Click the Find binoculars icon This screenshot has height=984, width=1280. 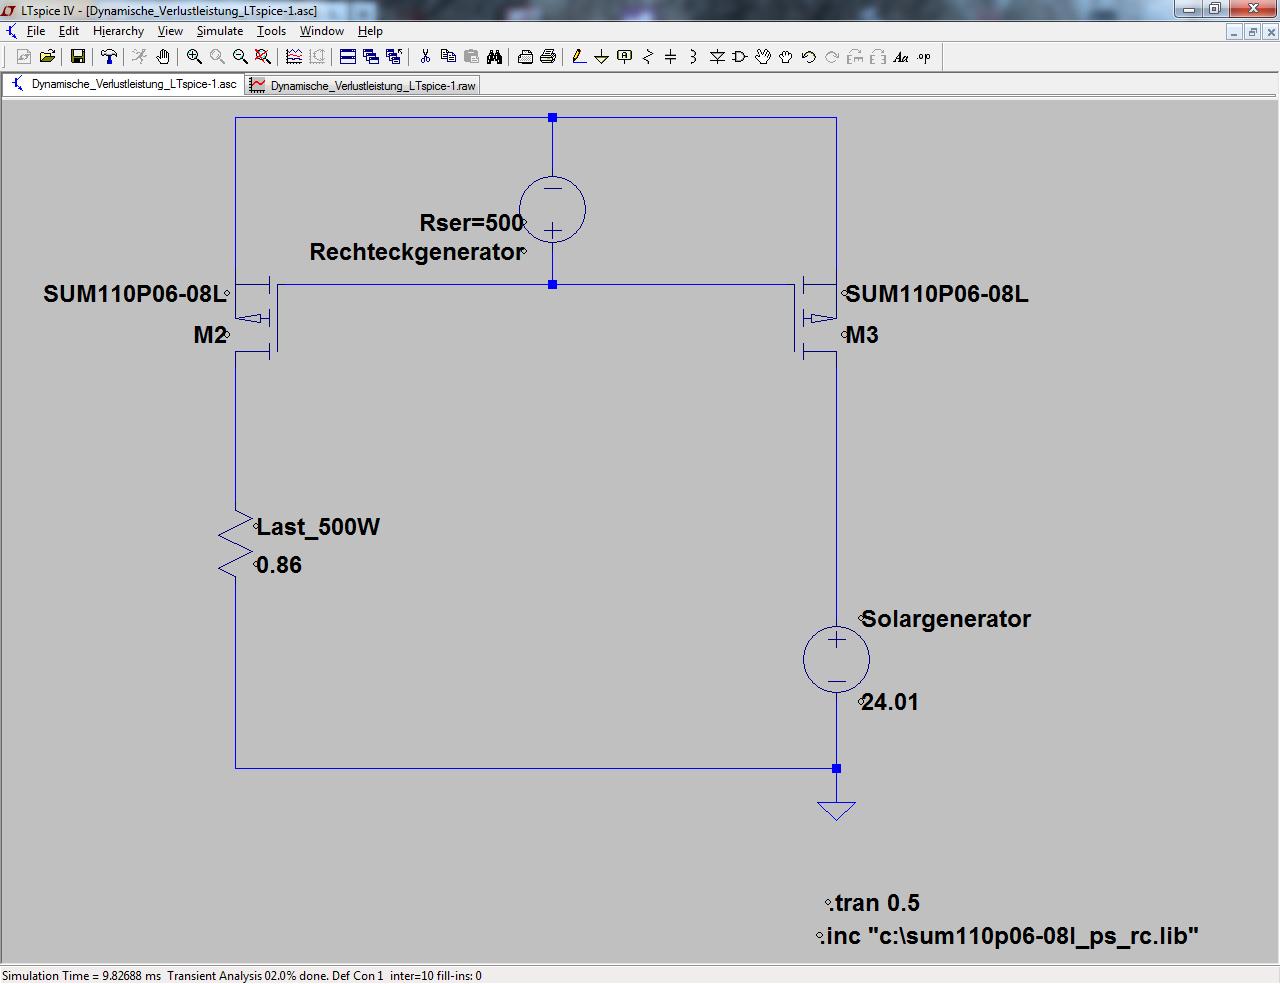click(x=494, y=57)
